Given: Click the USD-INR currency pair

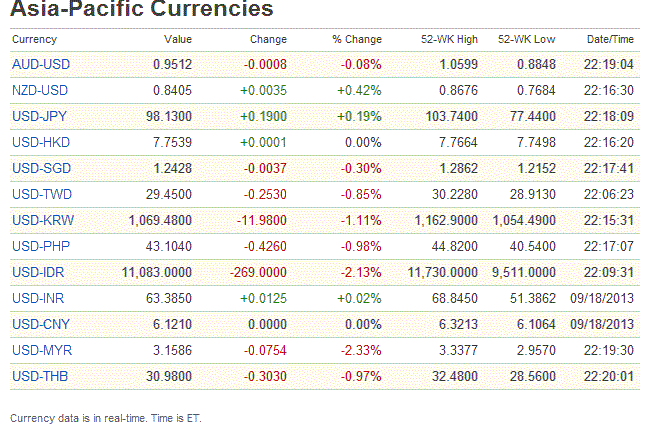Looking at the screenshot, I should 40,298.
